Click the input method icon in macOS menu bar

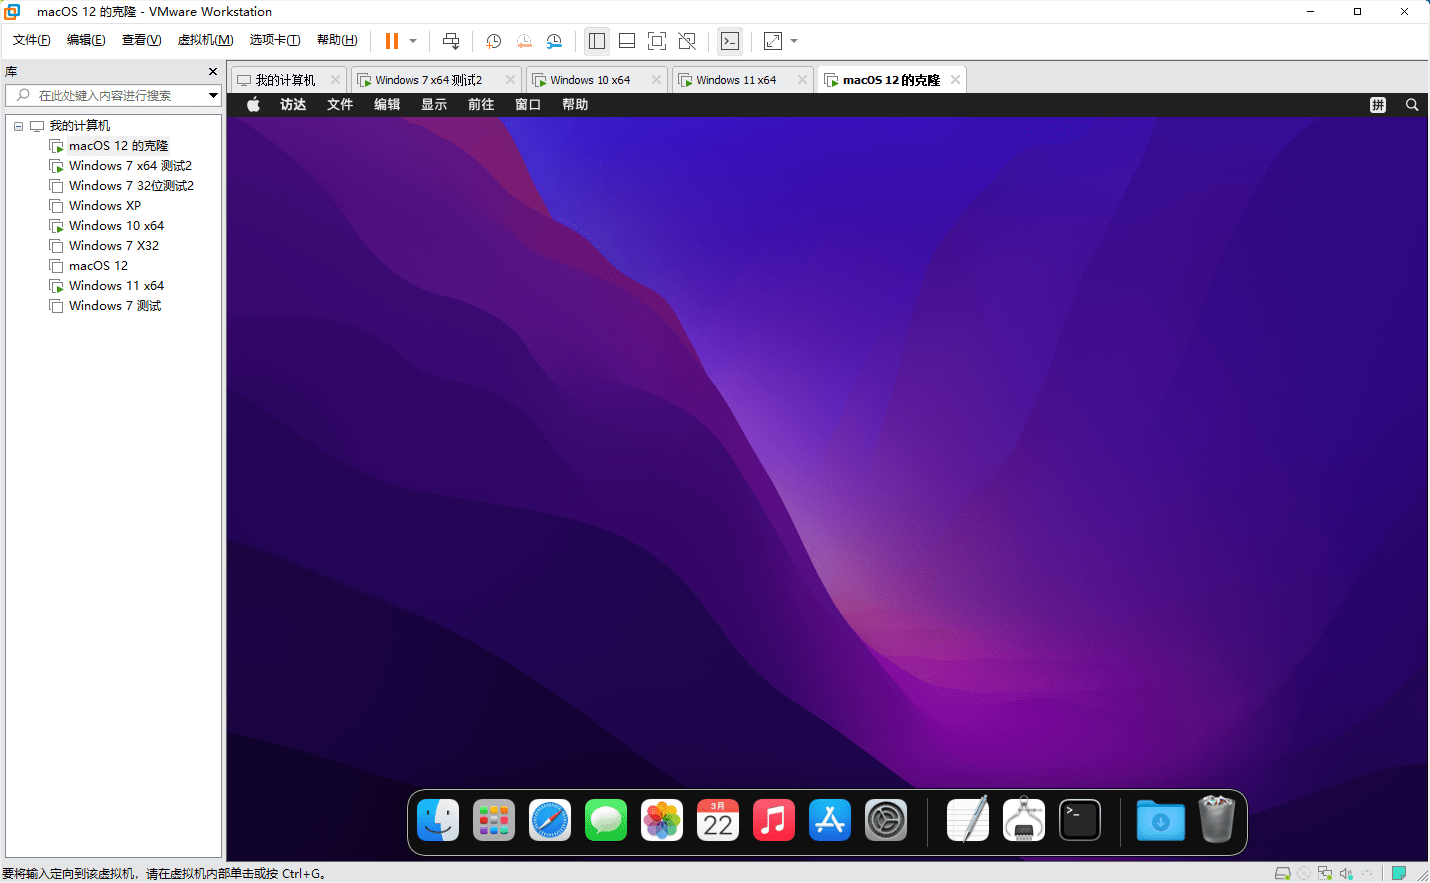coord(1378,105)
